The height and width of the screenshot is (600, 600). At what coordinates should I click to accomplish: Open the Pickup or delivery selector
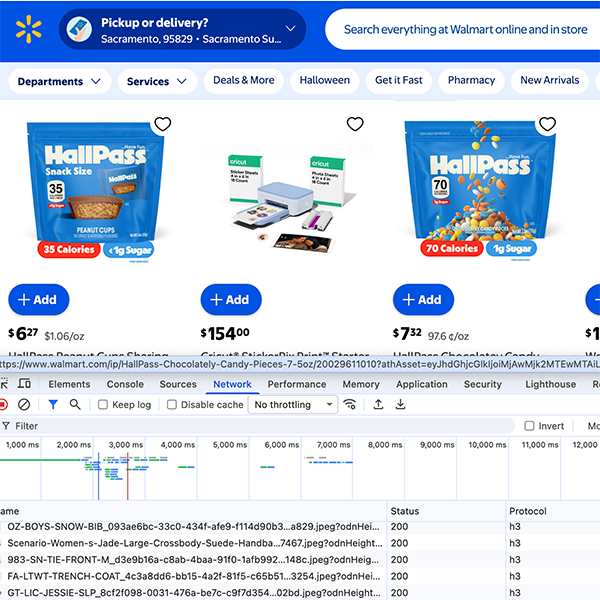tap(183, 29)
